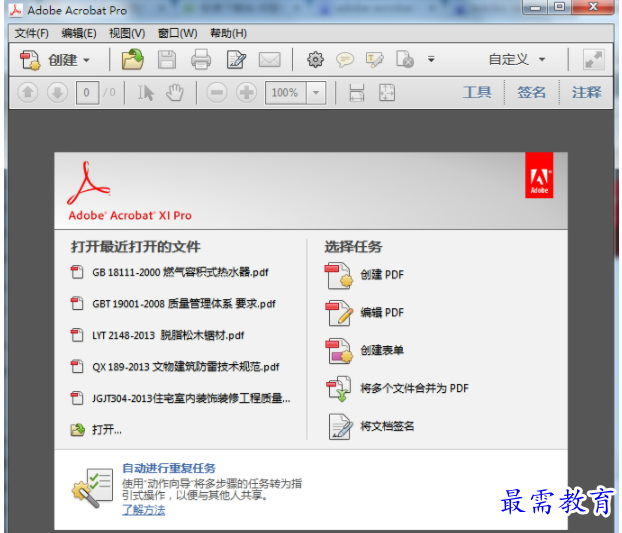The height and width of the screenshot is (533, 622).
Task: Click the previous page up arrow
Action: [28, 93]
